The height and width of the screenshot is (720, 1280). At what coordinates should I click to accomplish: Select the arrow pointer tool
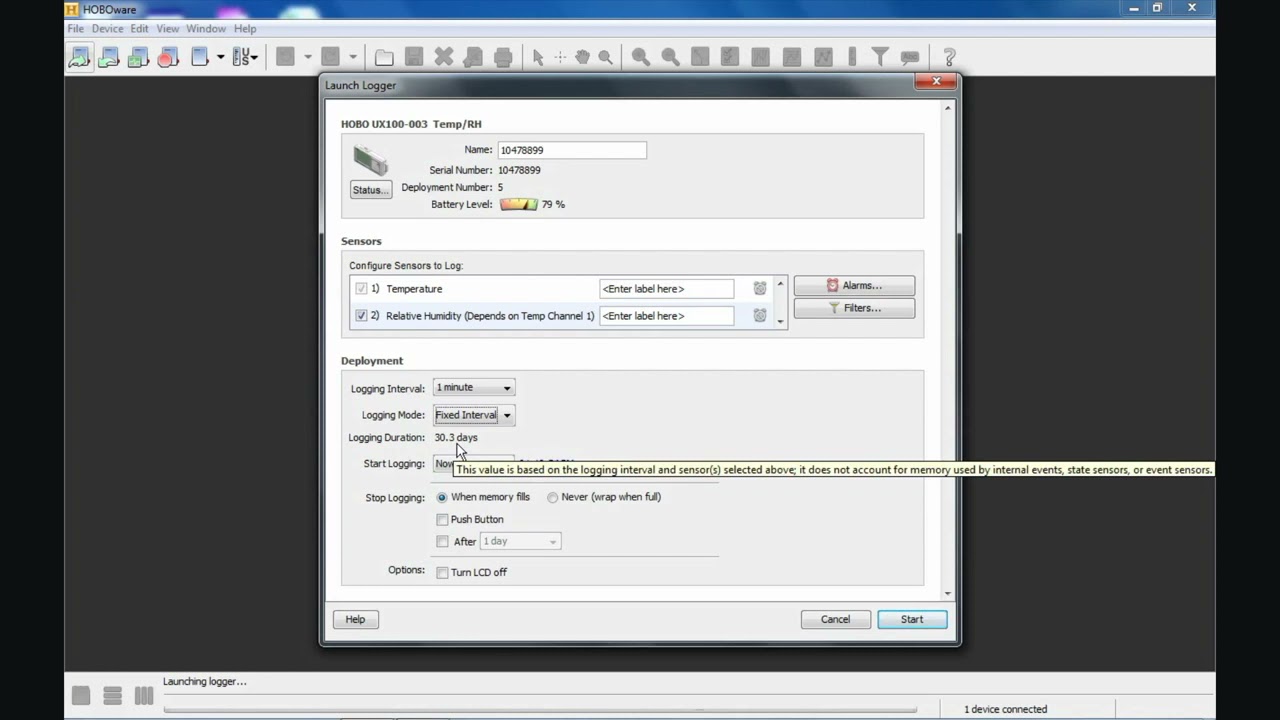(x=538, y=57)
